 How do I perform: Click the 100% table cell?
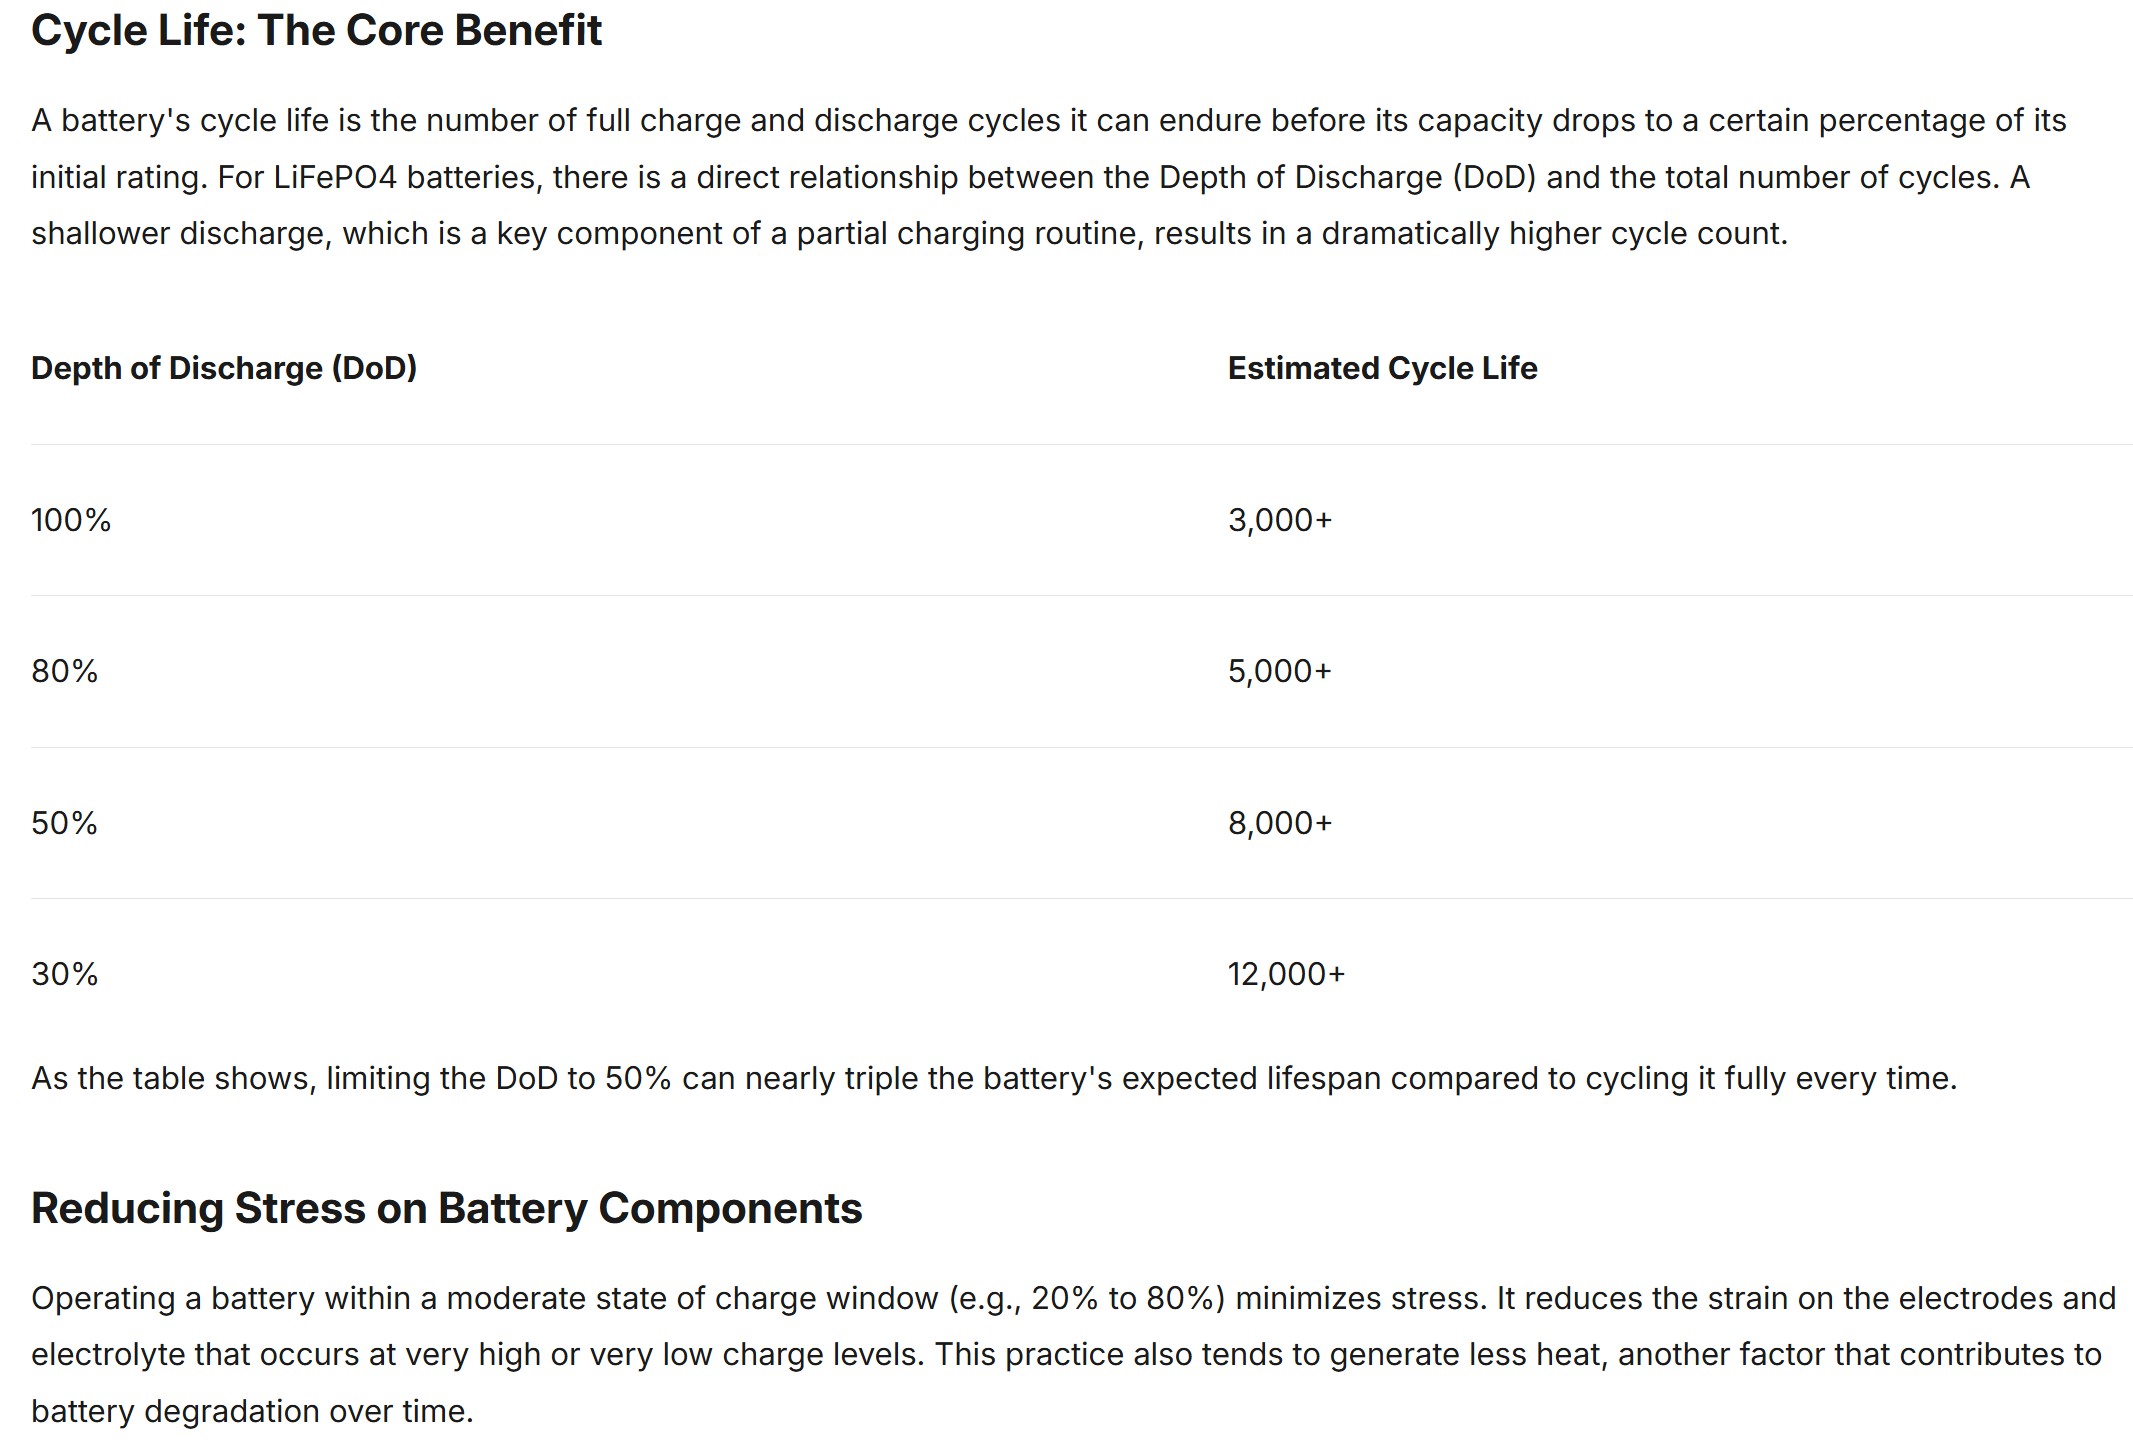71,520
